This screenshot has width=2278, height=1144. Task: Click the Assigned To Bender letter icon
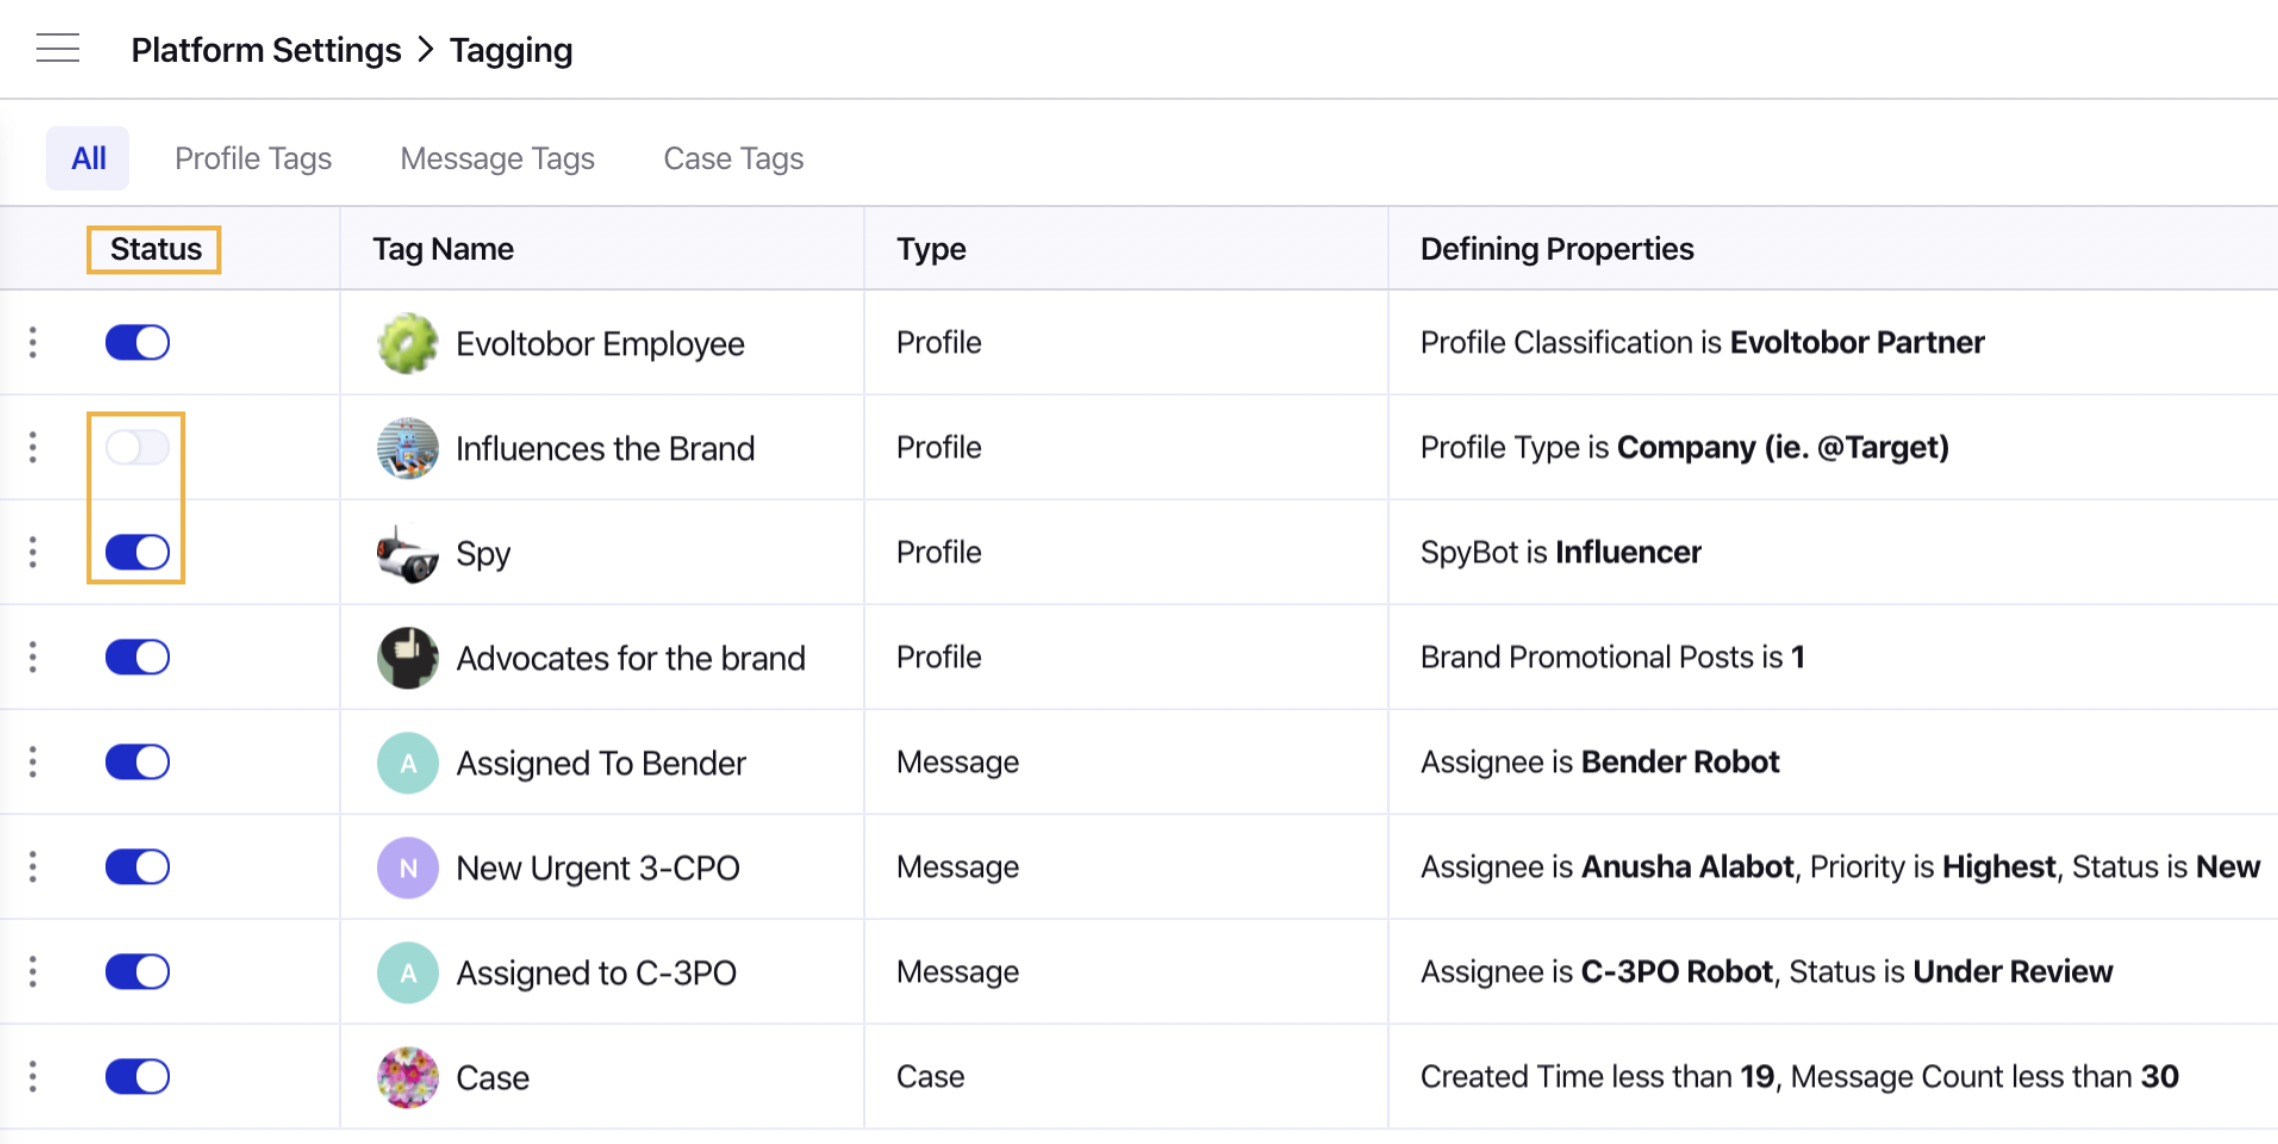click(408, 760)
